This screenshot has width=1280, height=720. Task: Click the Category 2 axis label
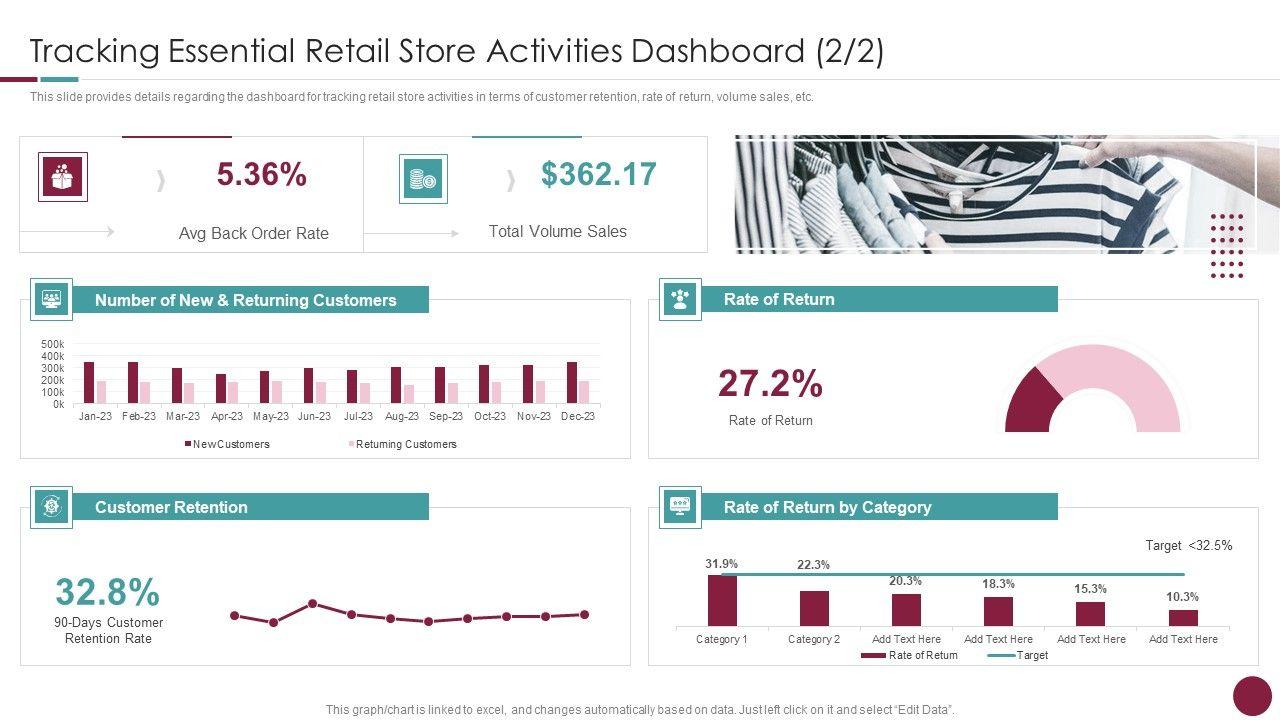click(814, 639)
